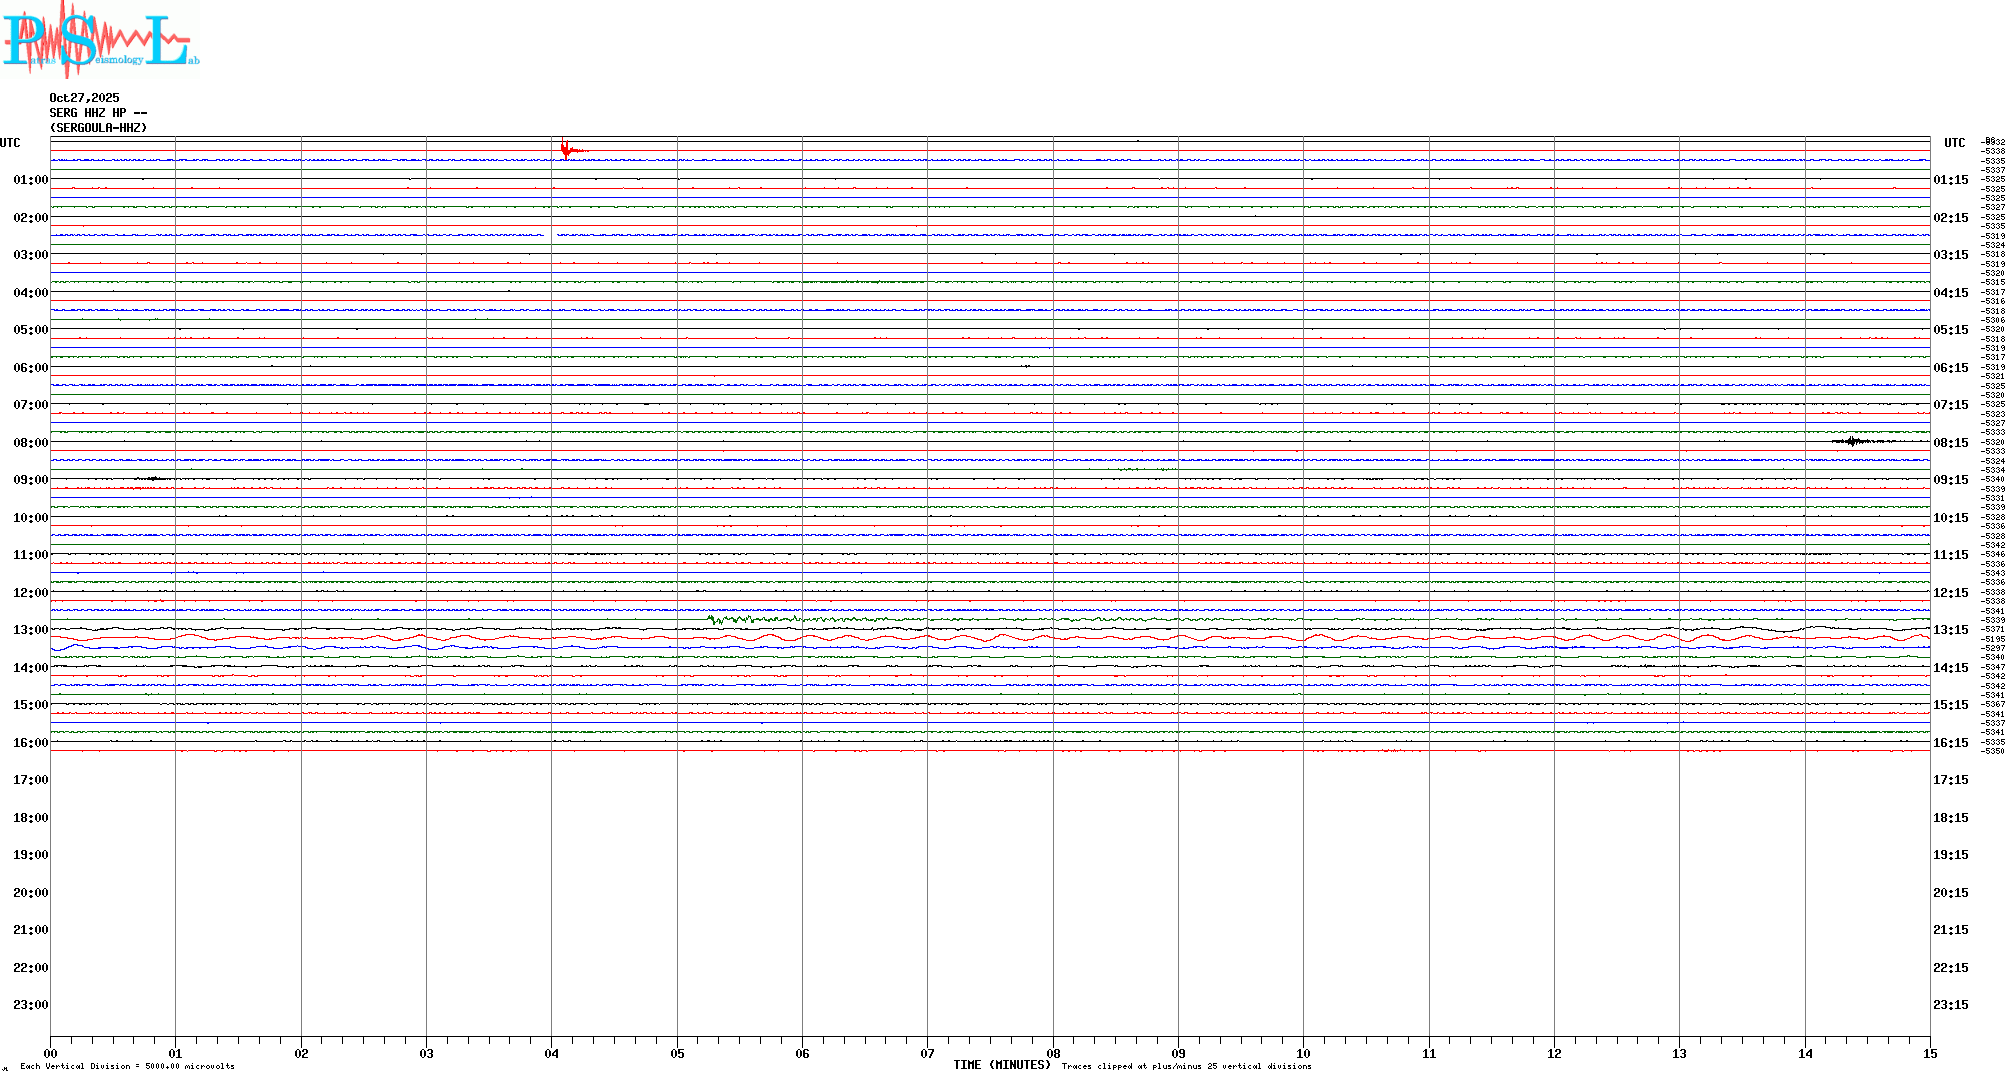Click the vertical division microvolts note
The height and width of the screenshot is (1080, 2010).
pyautogui.click(x=127, y=1066)
